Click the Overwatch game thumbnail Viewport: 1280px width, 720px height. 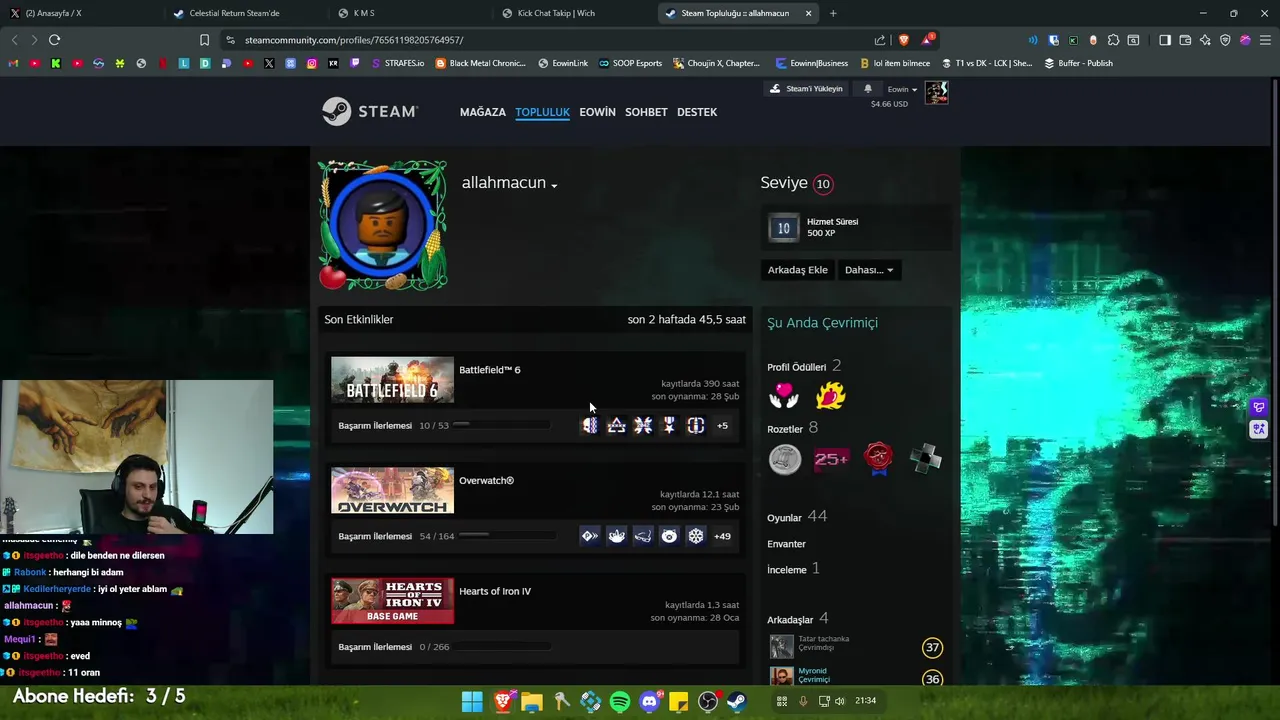(x=392, y=491)
